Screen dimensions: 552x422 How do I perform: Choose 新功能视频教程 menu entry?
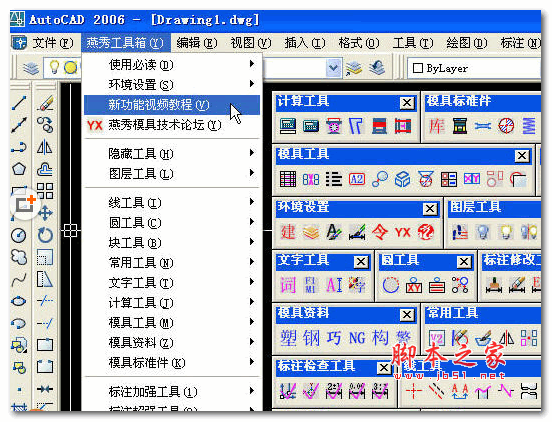pos(172,105)
